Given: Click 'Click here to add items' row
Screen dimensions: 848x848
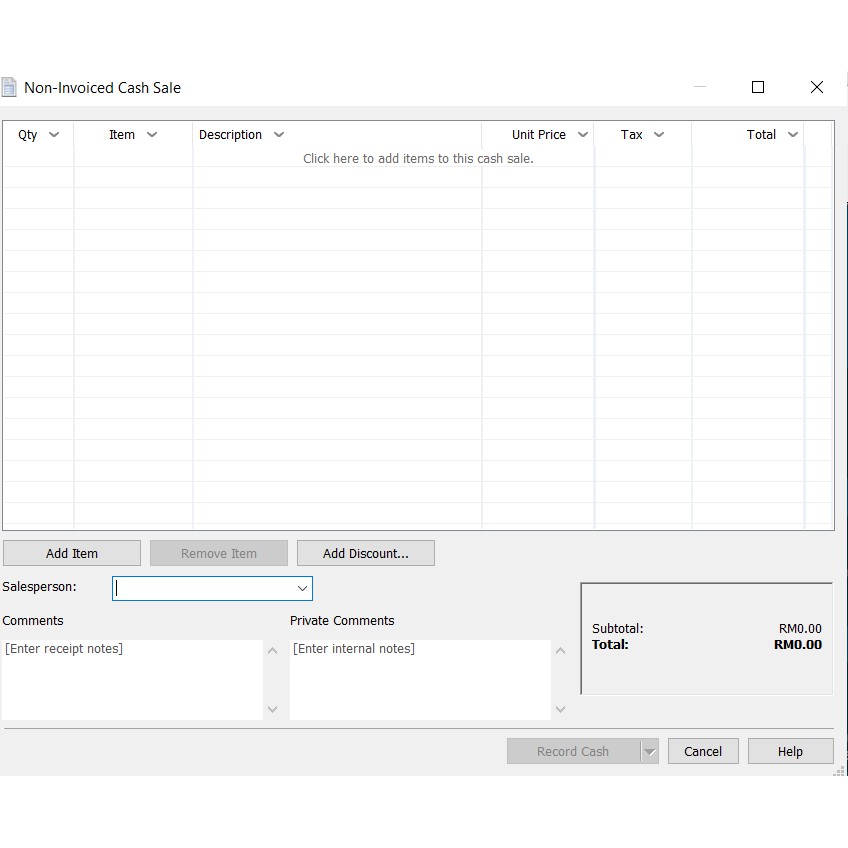Looking at the screenshot, I should click(418, 158).
